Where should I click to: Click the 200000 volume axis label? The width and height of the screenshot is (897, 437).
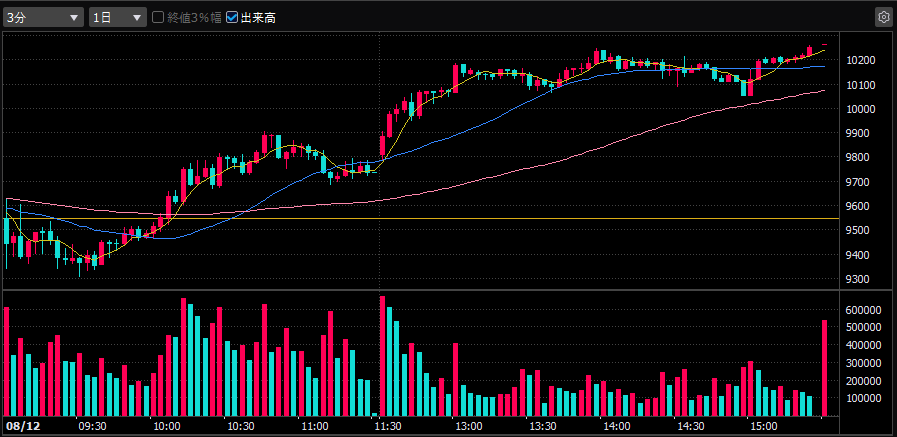point(863,381)
